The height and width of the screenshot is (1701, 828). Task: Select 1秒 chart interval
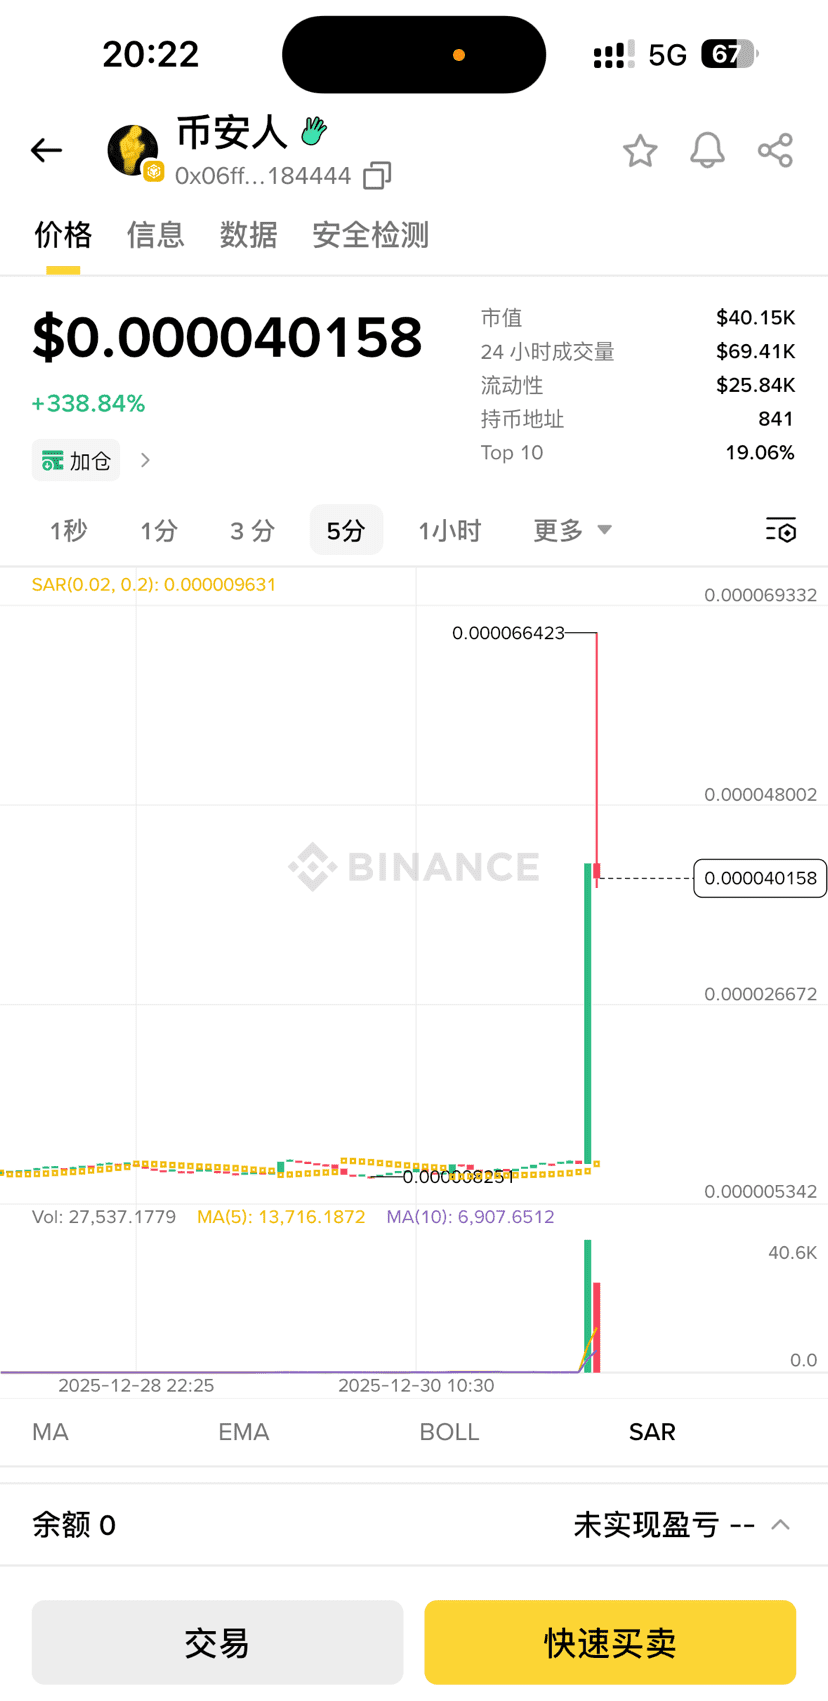tap(68, 530)
